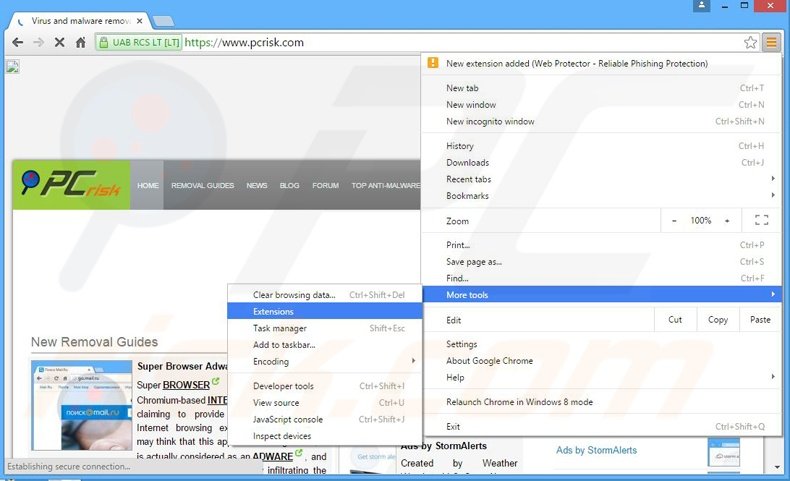This screenshot has height=481, width=790.
Task: Expand the More tools submenu arrow
Action: [772, 294]
